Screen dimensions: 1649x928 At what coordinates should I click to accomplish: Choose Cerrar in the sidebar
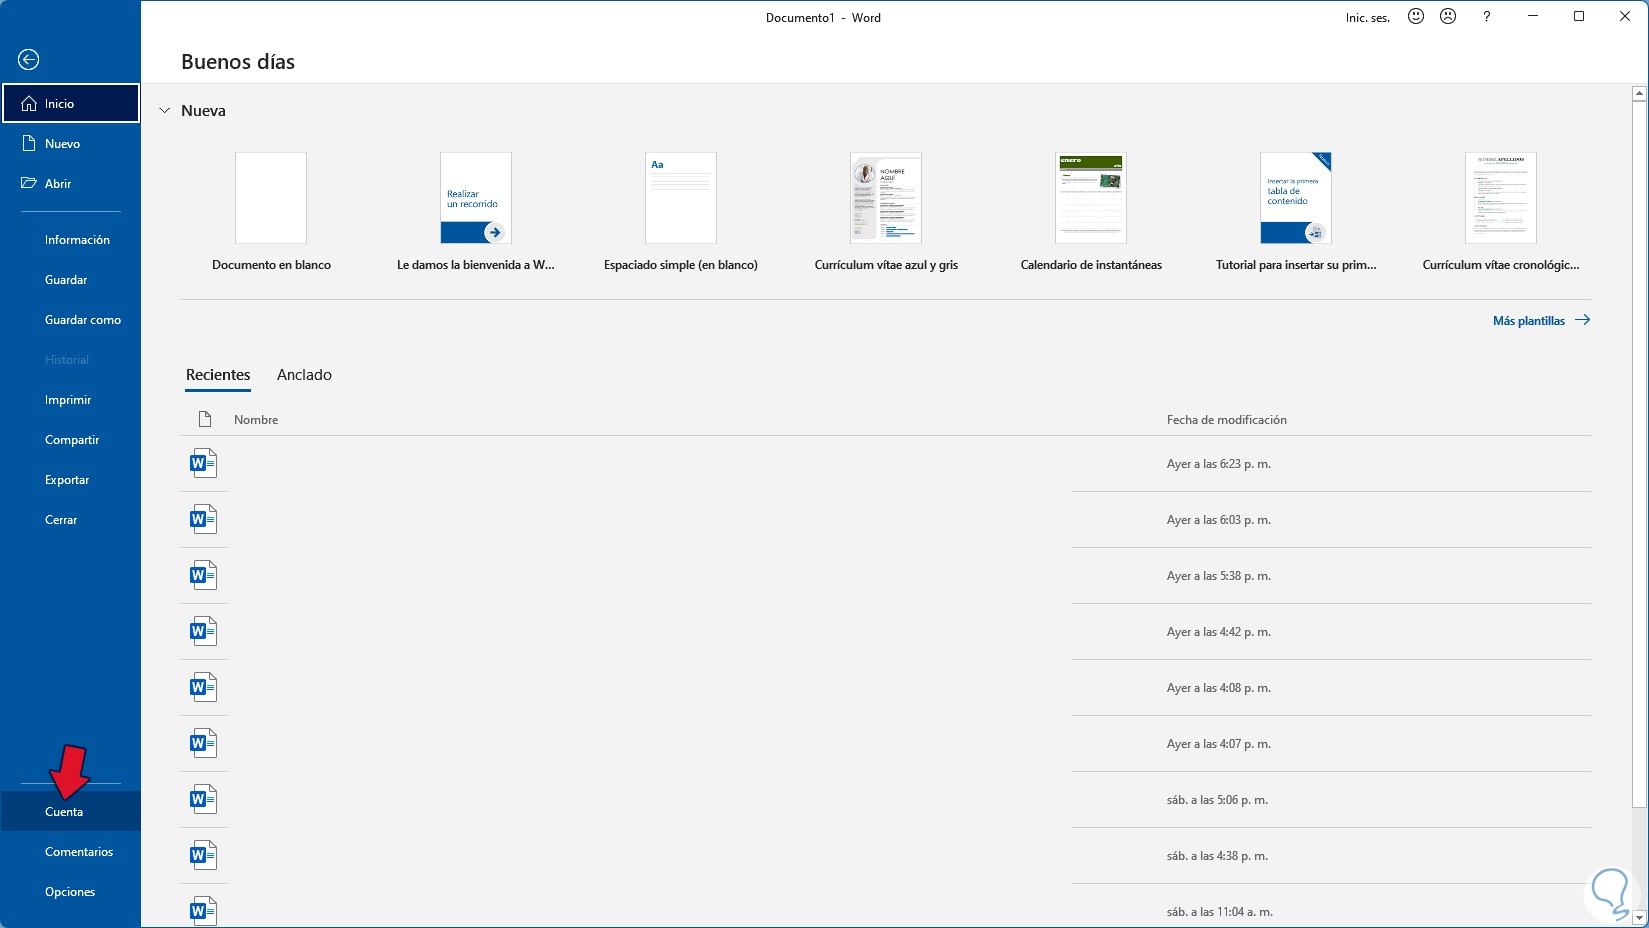(71, 520)
